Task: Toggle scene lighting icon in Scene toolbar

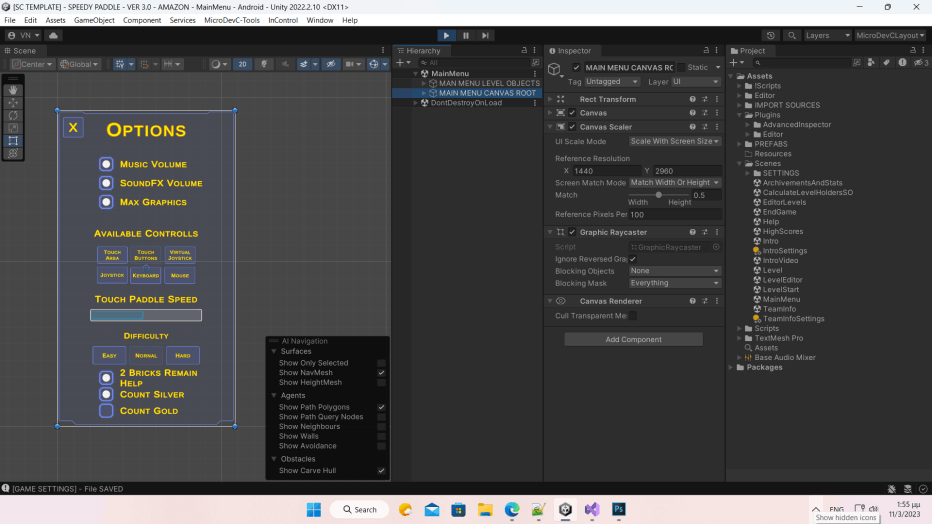Action: (x=264, y=64)
